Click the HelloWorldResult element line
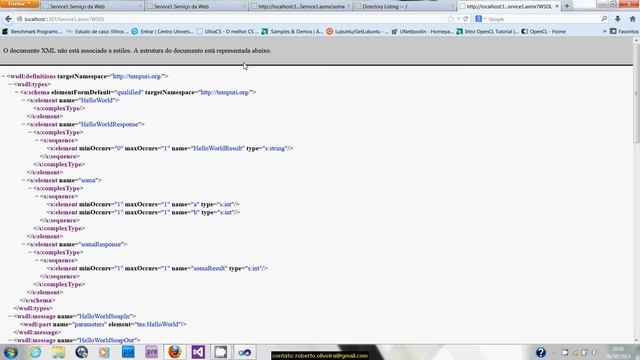640x360 pixels. click(170, 148)
